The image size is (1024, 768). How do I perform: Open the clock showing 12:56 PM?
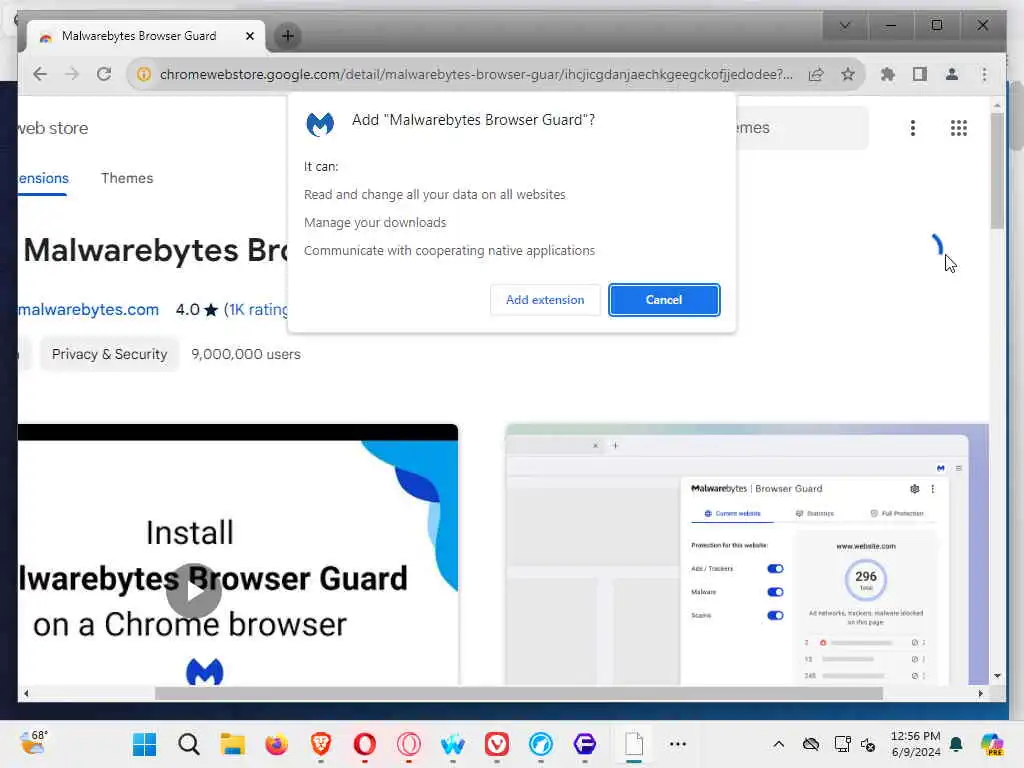click(916, 744)
